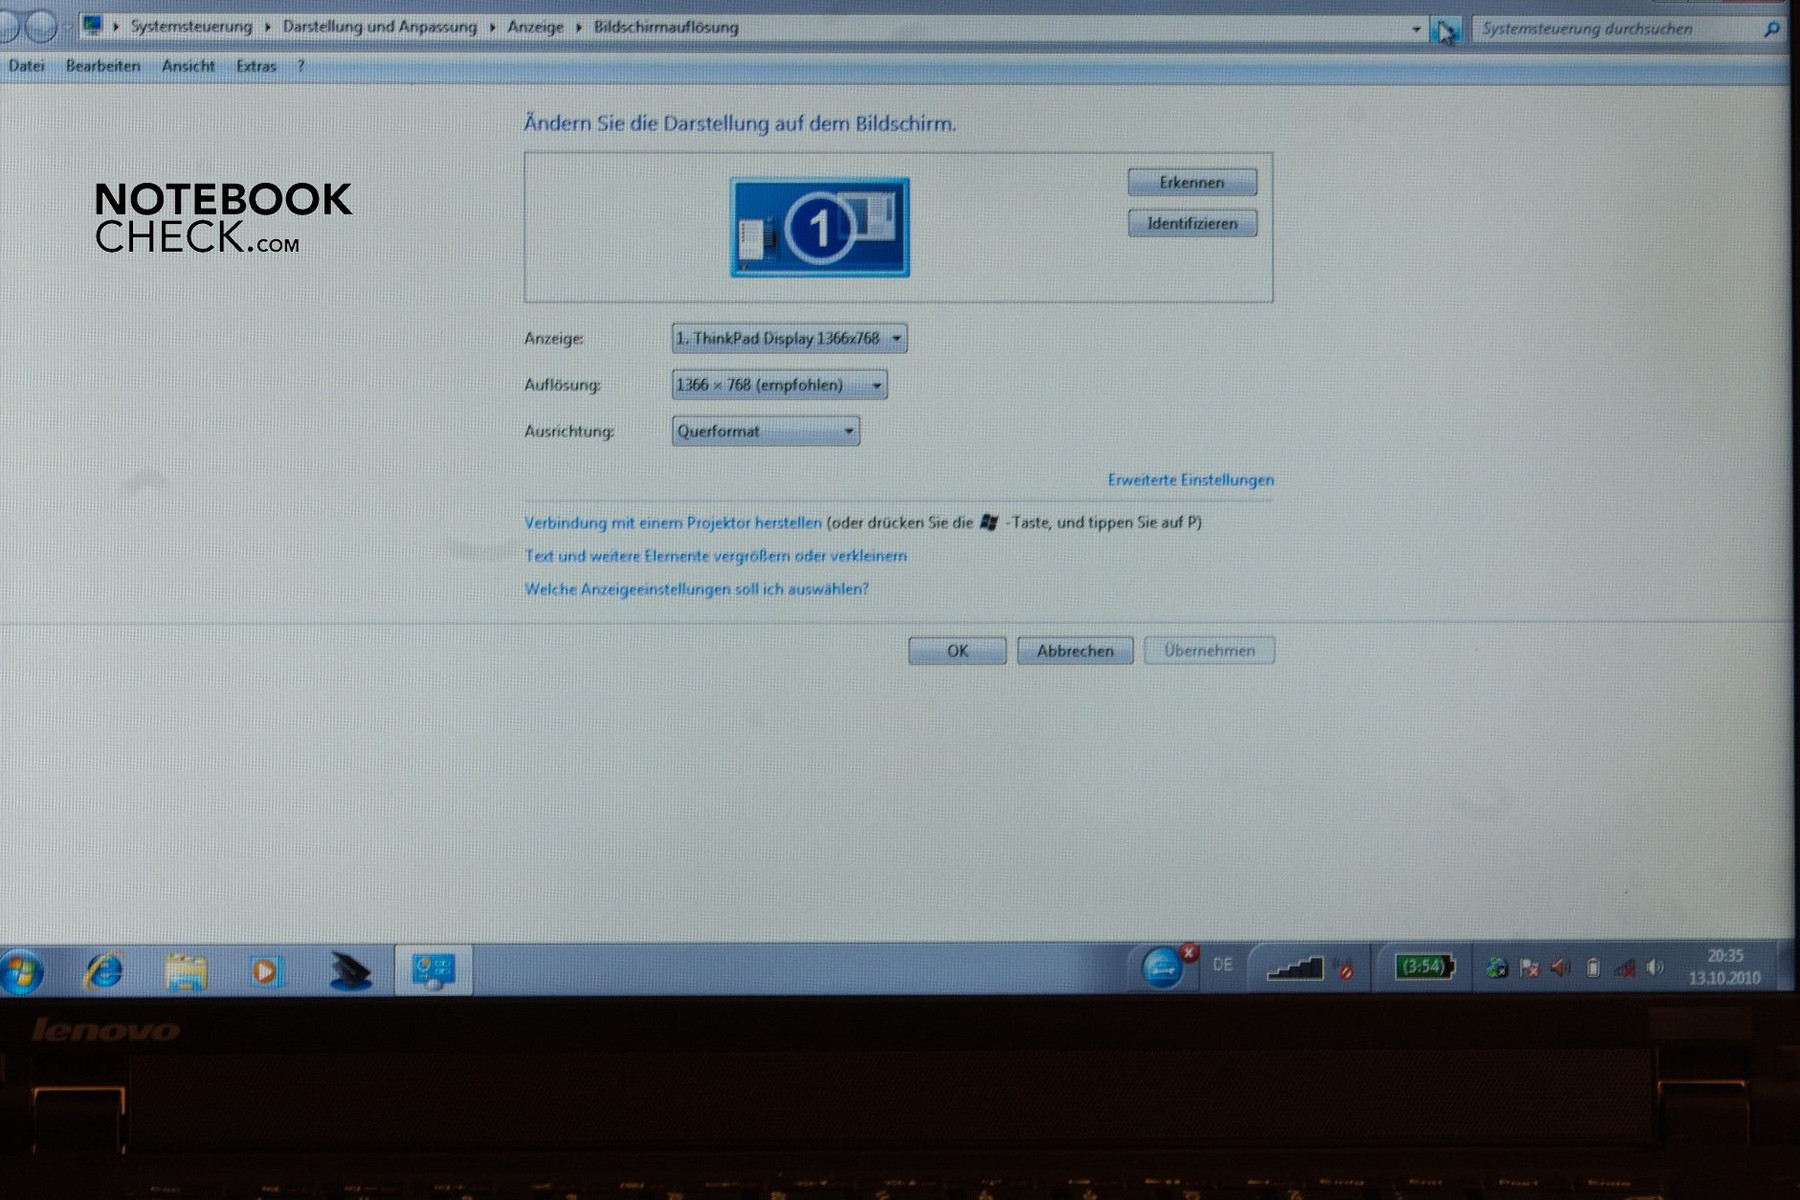Confirm with the OK button
1800x1200 pixels.
tap(957, 651)
